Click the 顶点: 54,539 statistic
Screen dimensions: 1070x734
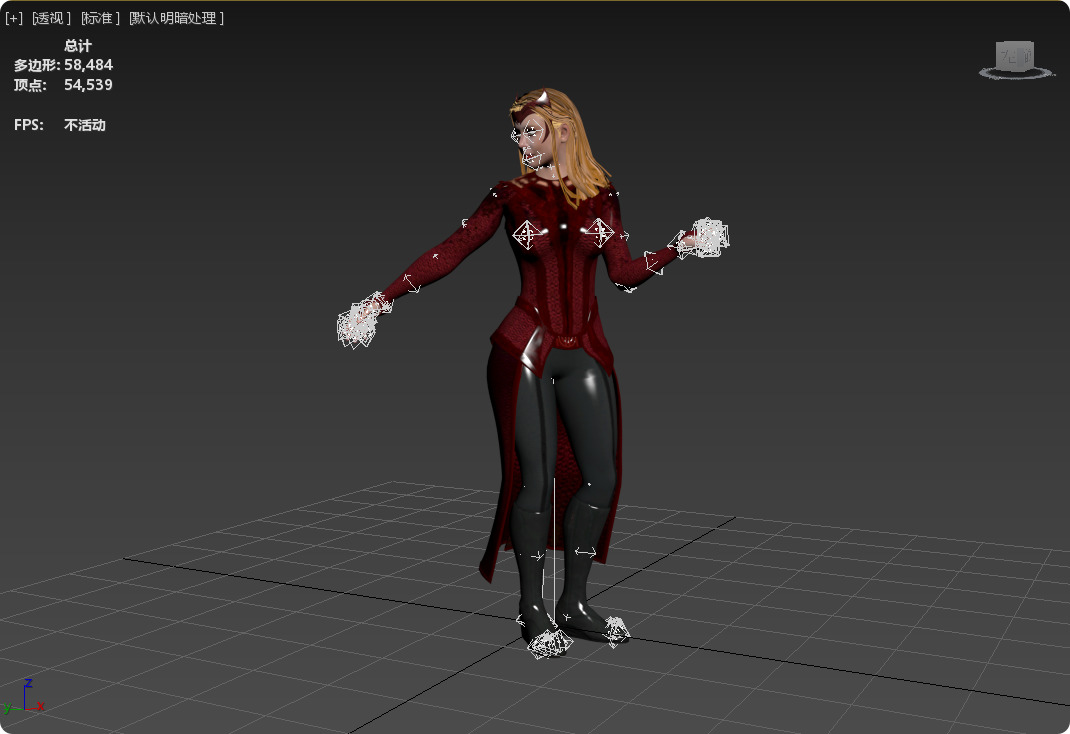pos(63,85)
